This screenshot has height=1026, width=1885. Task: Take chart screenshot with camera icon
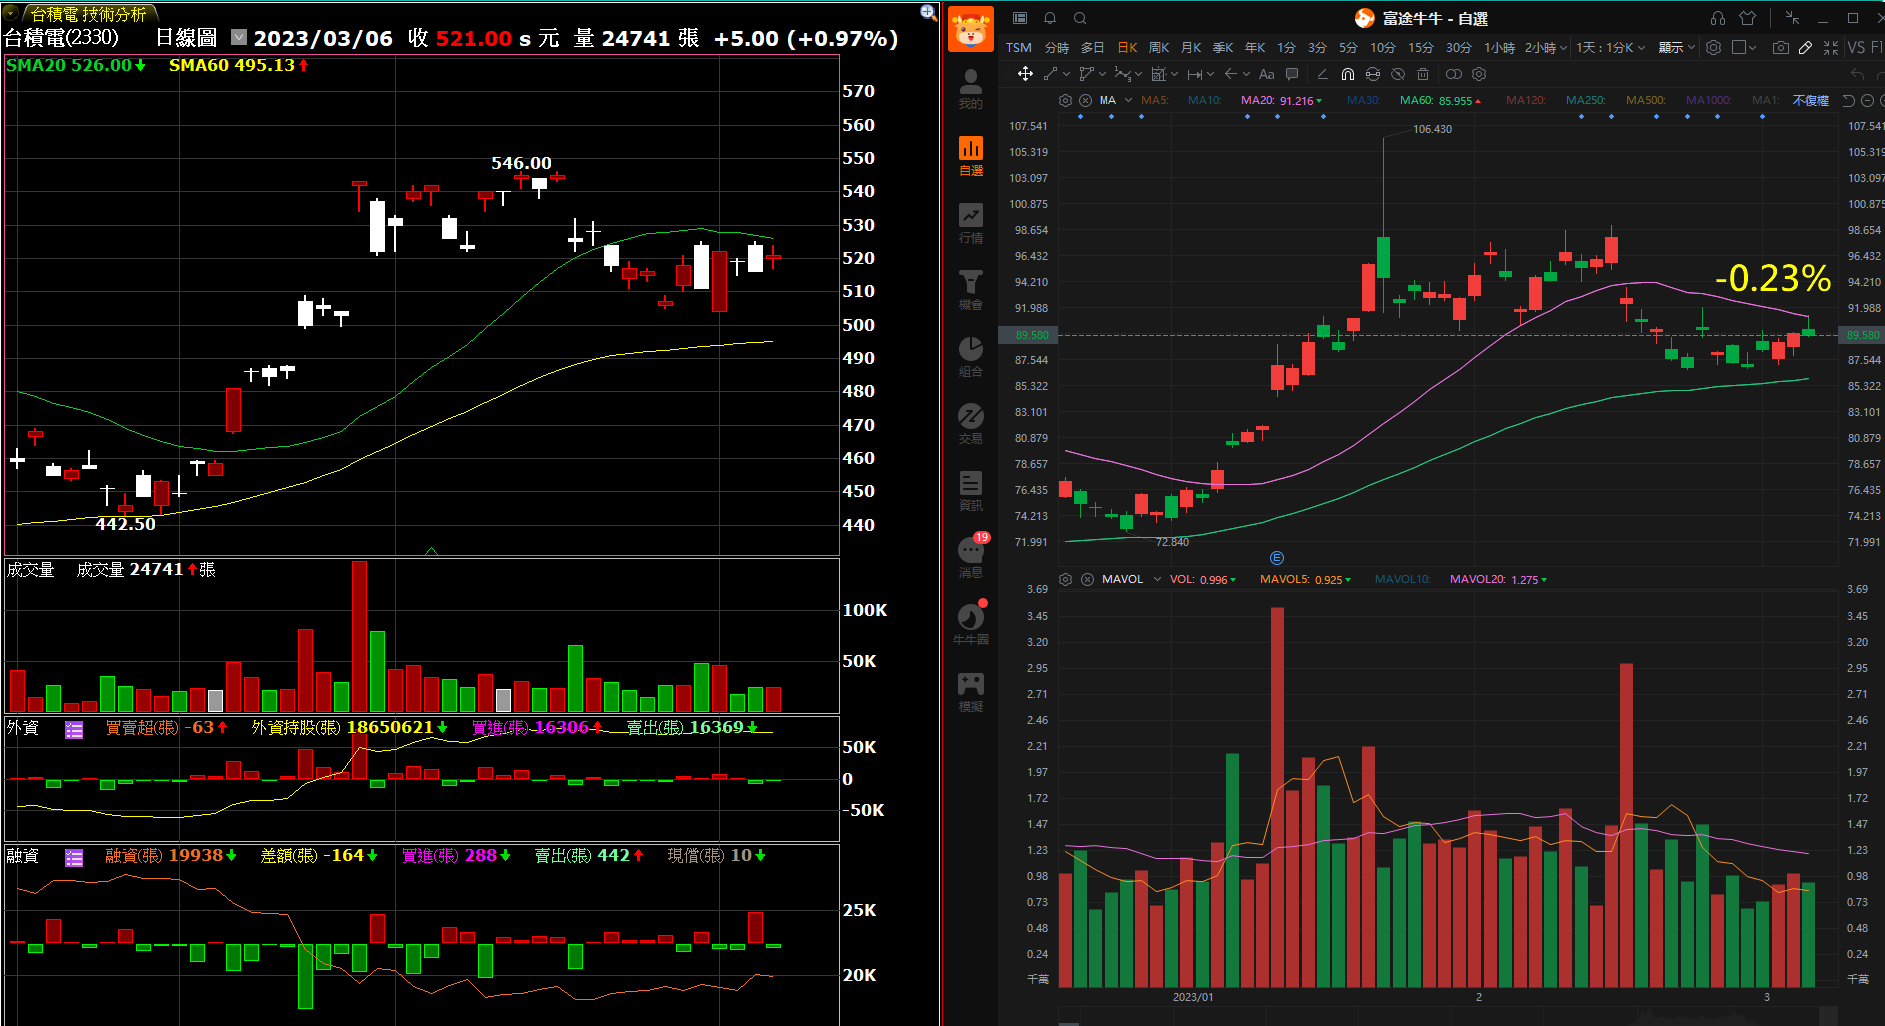[1781, 48]
